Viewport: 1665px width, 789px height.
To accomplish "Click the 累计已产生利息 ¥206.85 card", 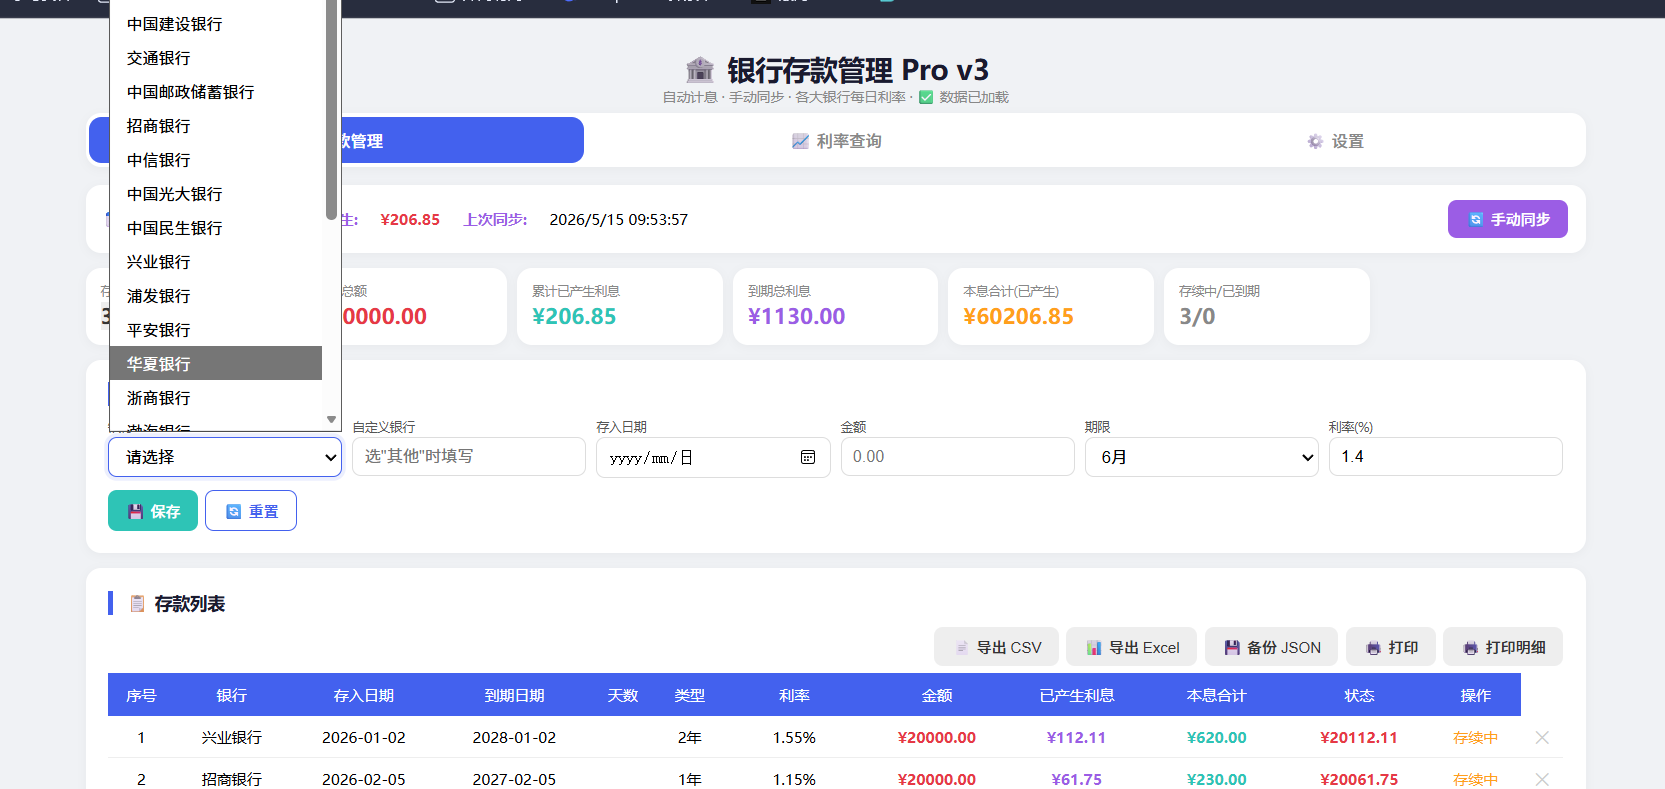I will tap(620, 306).
